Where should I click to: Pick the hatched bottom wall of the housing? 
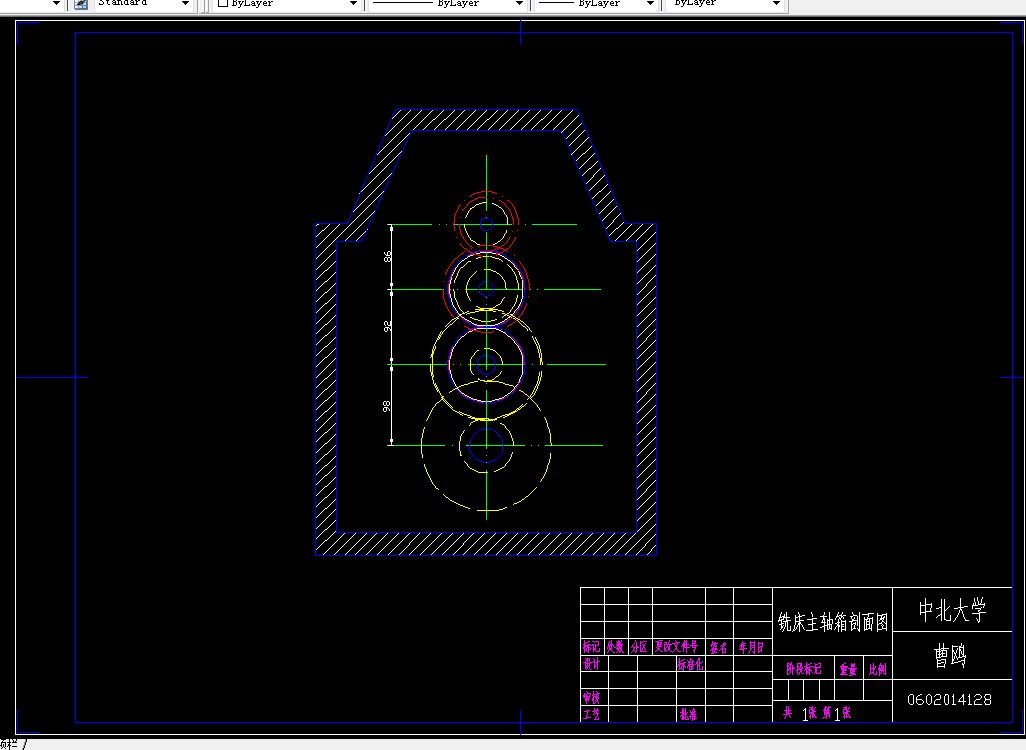click(x=486, y=544)
